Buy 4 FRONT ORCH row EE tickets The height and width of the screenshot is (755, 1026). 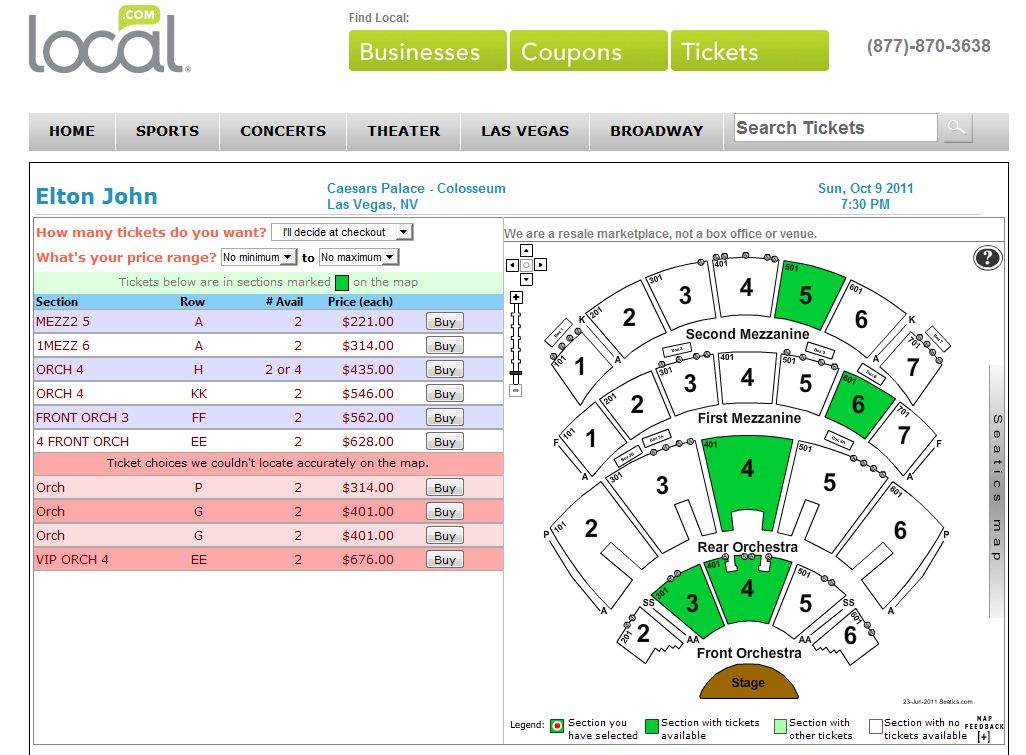click(445, 442)
